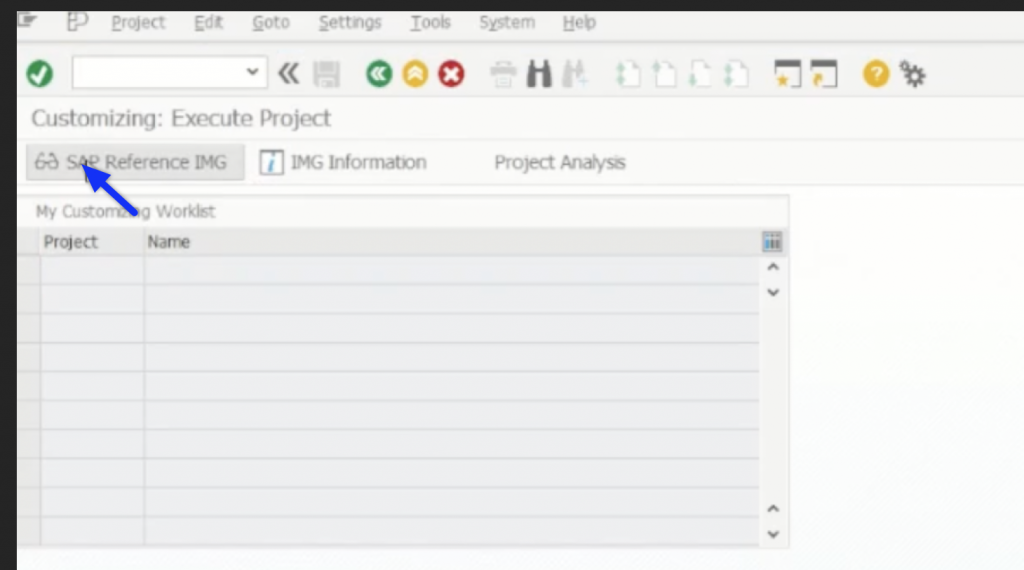Open the Goto menu
Screen dimensions: 1024x570
tap(270, 22)
